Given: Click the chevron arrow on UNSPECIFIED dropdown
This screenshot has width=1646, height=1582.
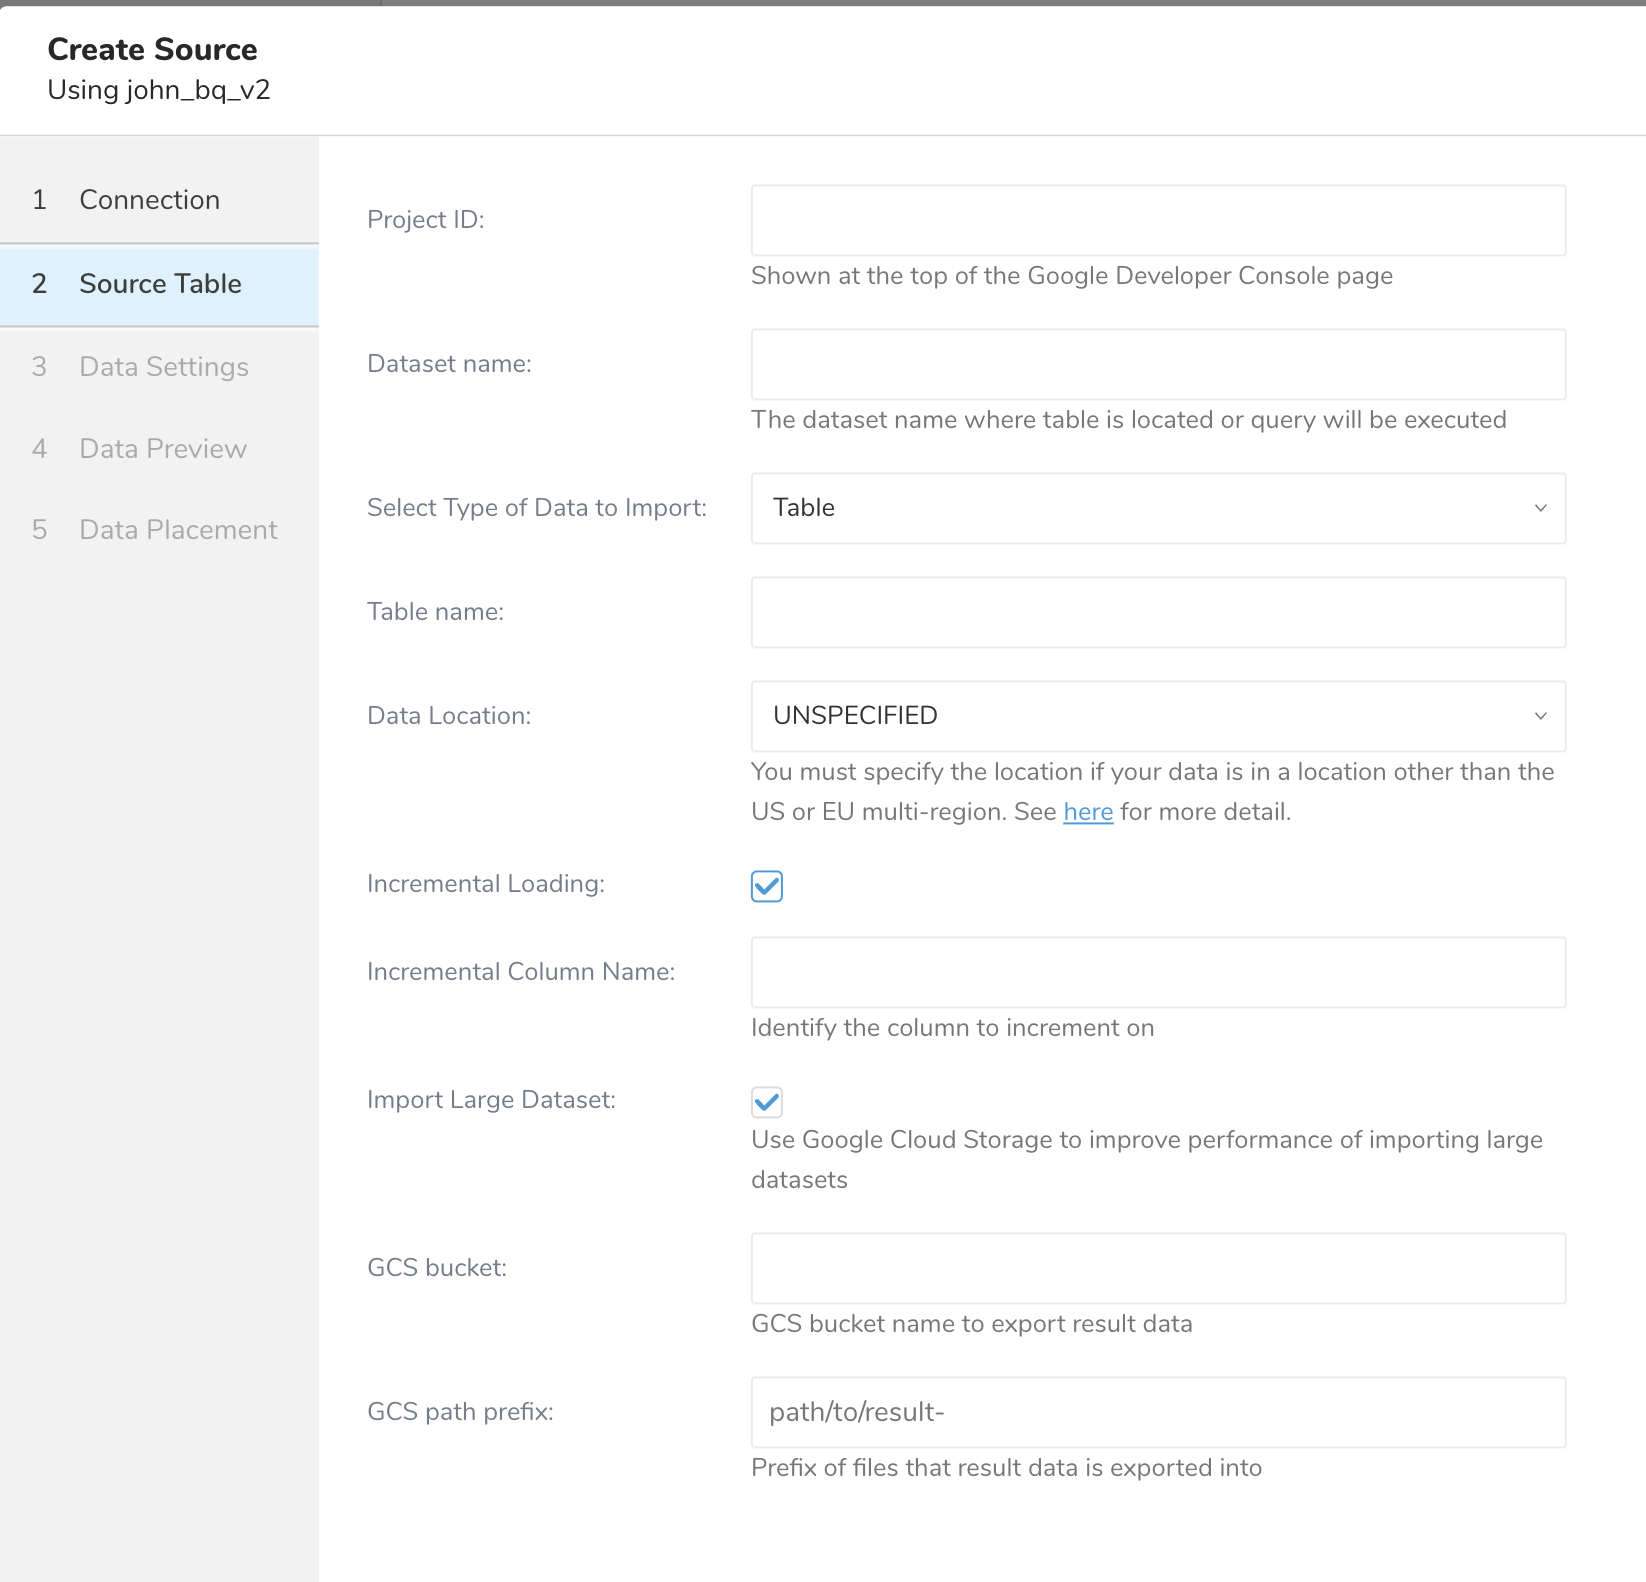Looking at the screenshot, I should point(1540,716).
